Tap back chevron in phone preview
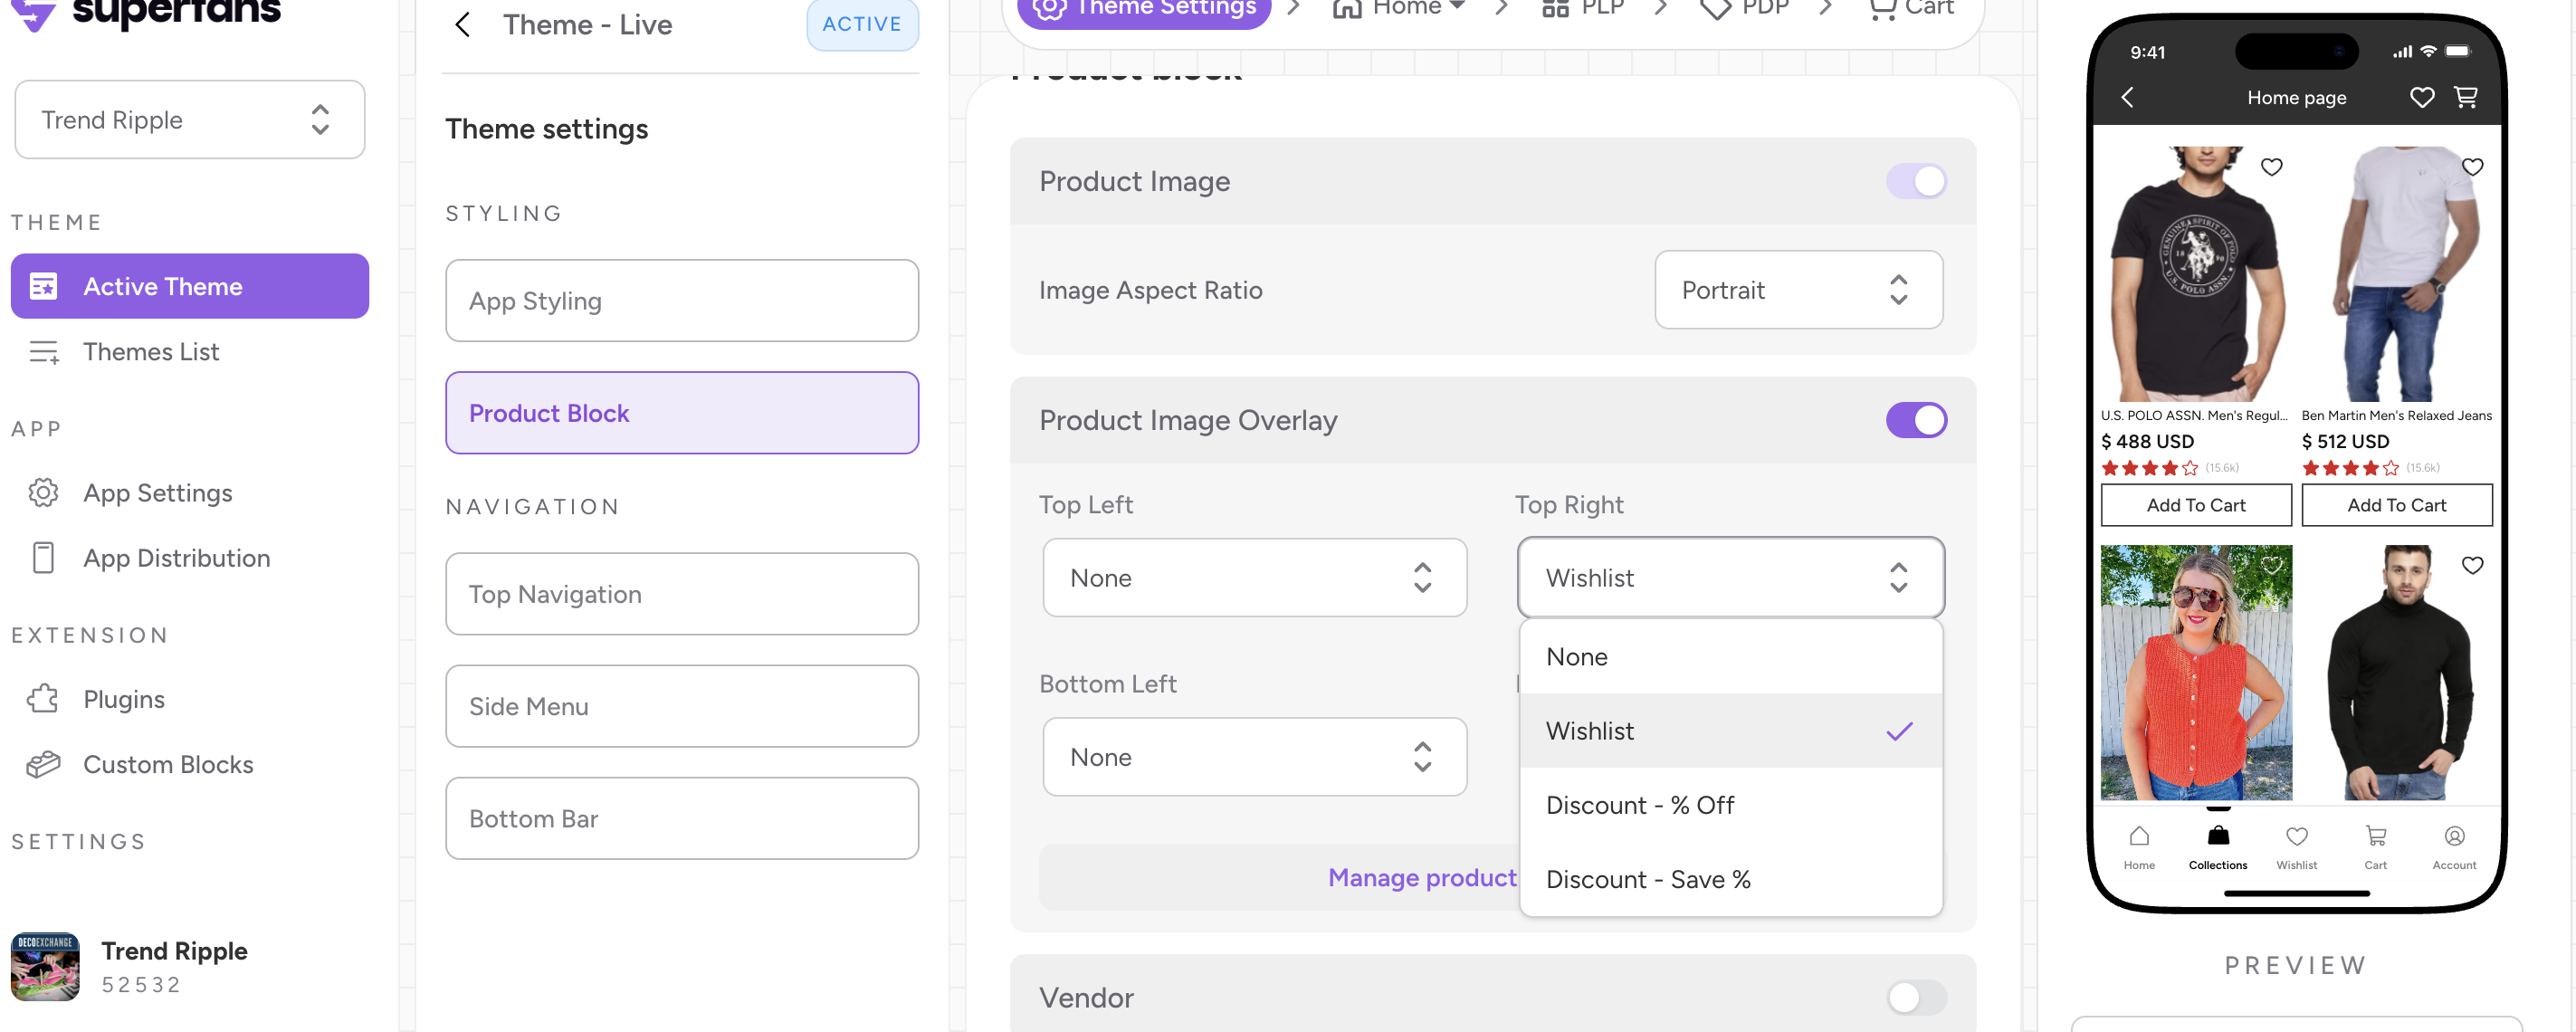The width and height of the screenshot is (2576, 1032). (2127, 97)
